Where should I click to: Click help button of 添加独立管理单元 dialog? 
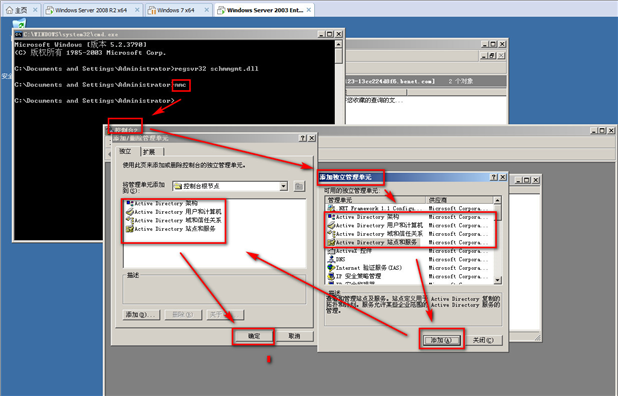[494, 177]
